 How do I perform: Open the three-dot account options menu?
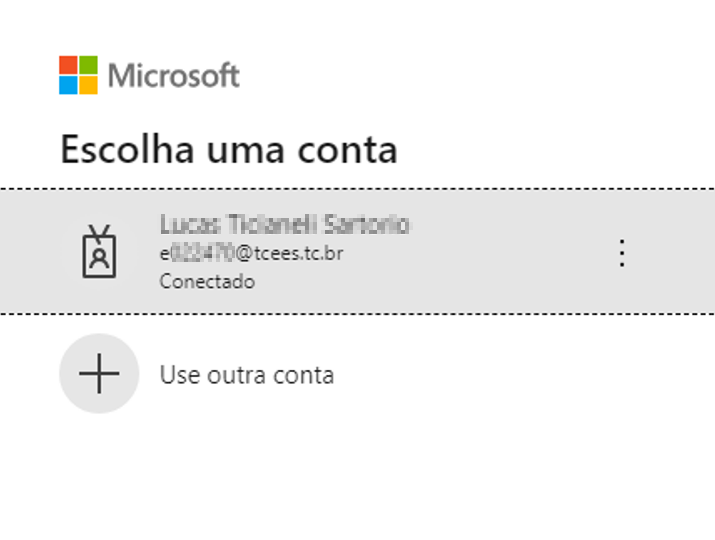[x=622, y=253]
